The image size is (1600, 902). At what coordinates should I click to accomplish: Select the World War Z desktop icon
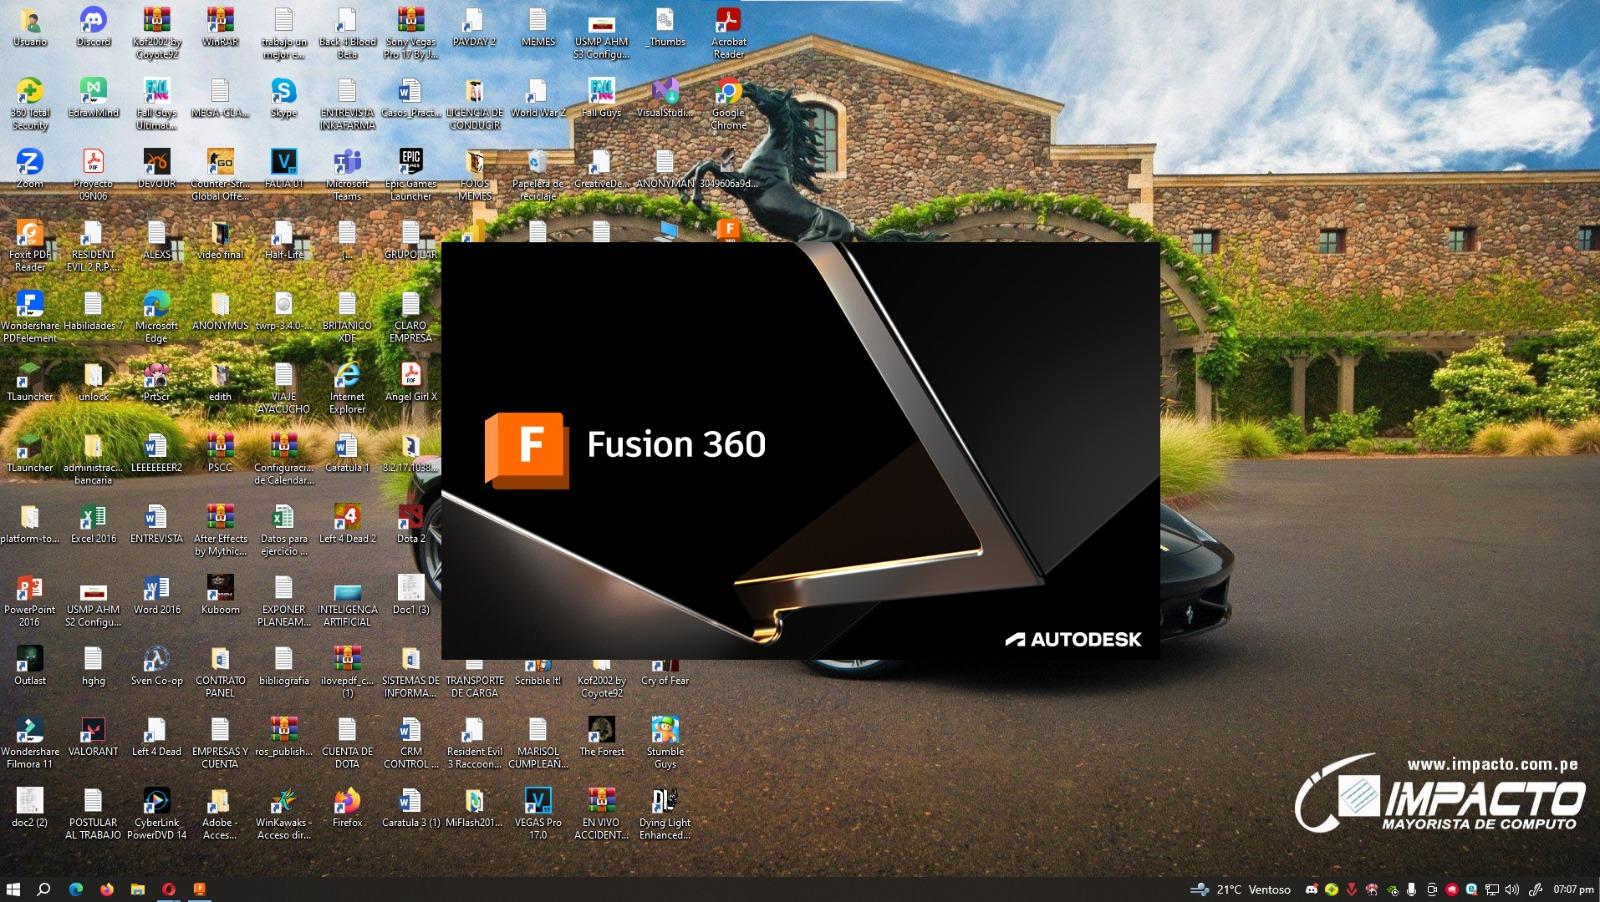point(538,98)
